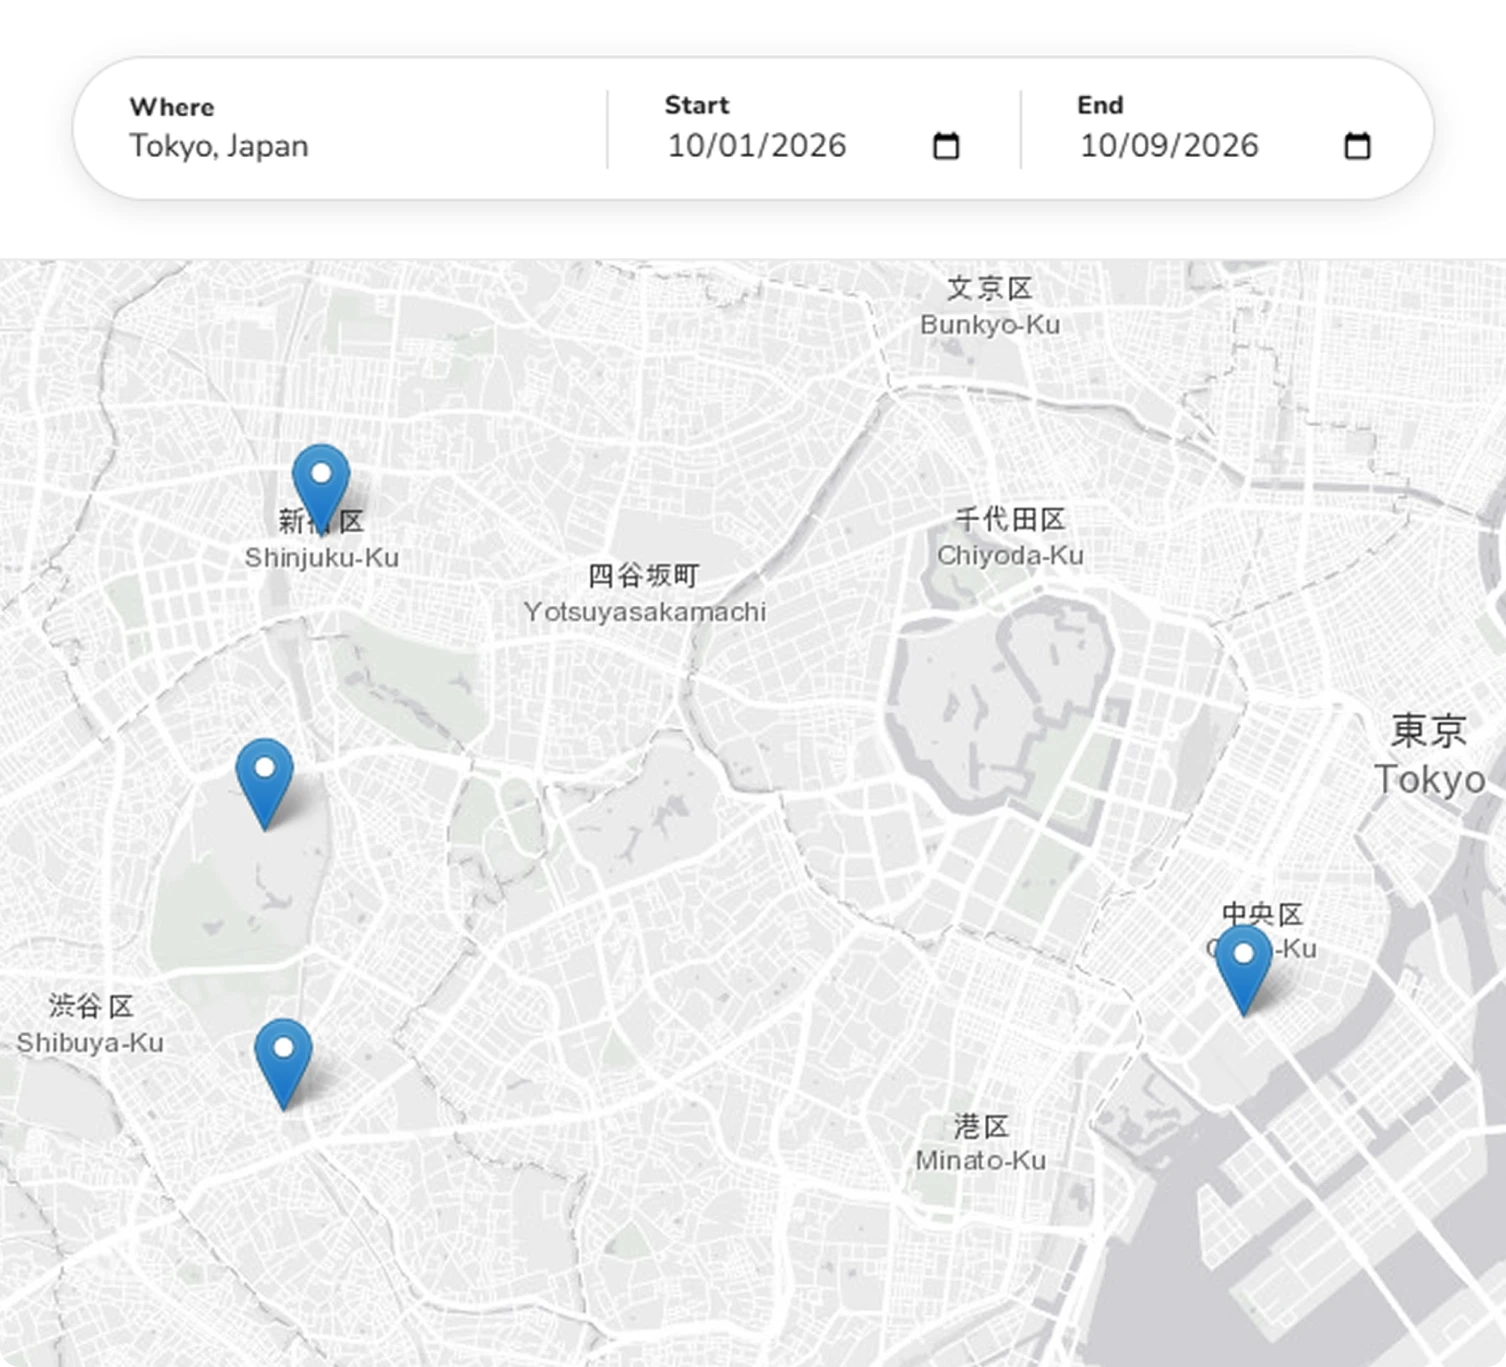Click the Yotsuyasakamachi map label
Viewport: 1506px width, 1367px height.
pyautogui.click(x=645, y=593)
